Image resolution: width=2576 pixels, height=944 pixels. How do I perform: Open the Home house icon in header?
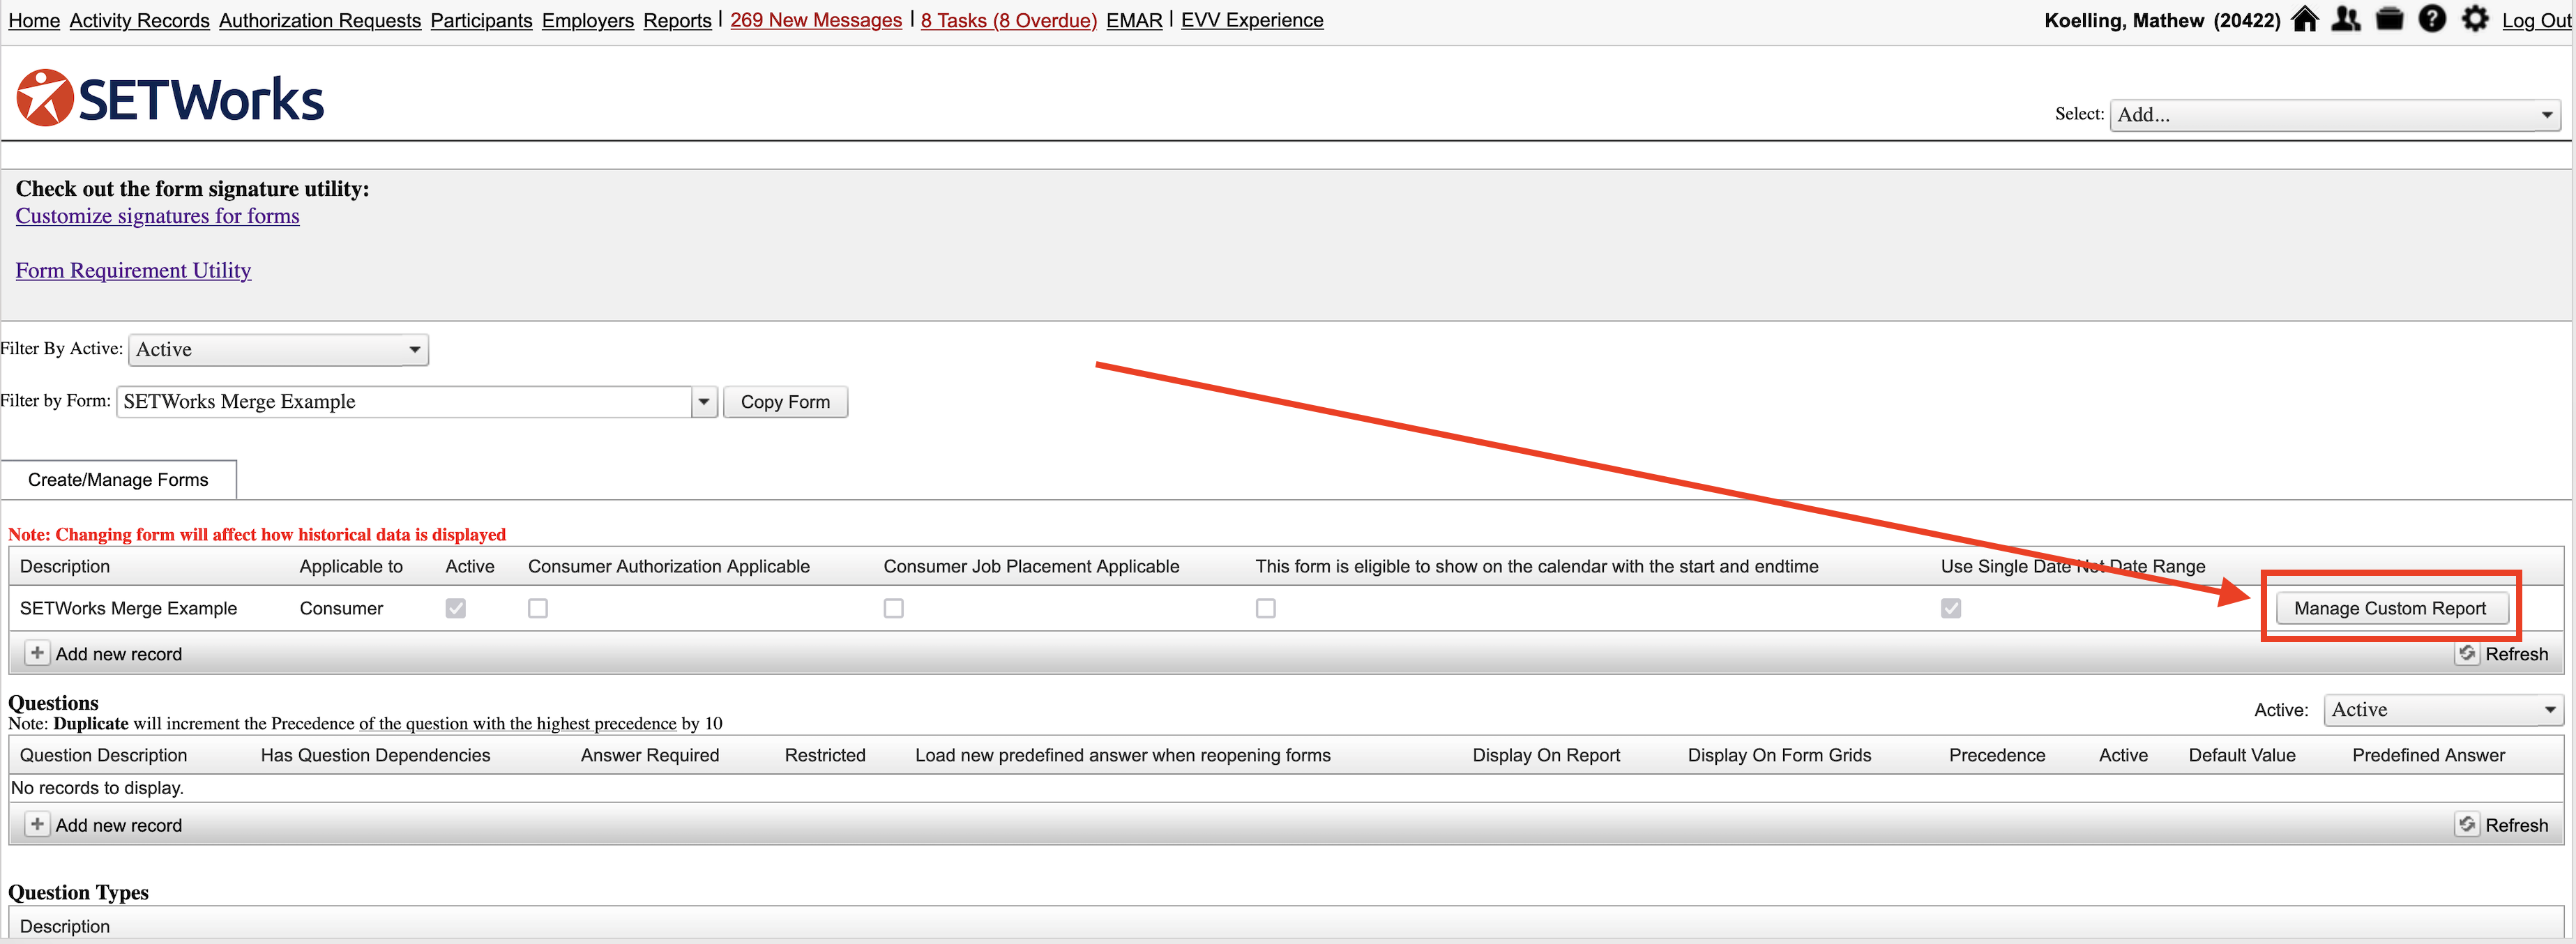point(2305,19)
